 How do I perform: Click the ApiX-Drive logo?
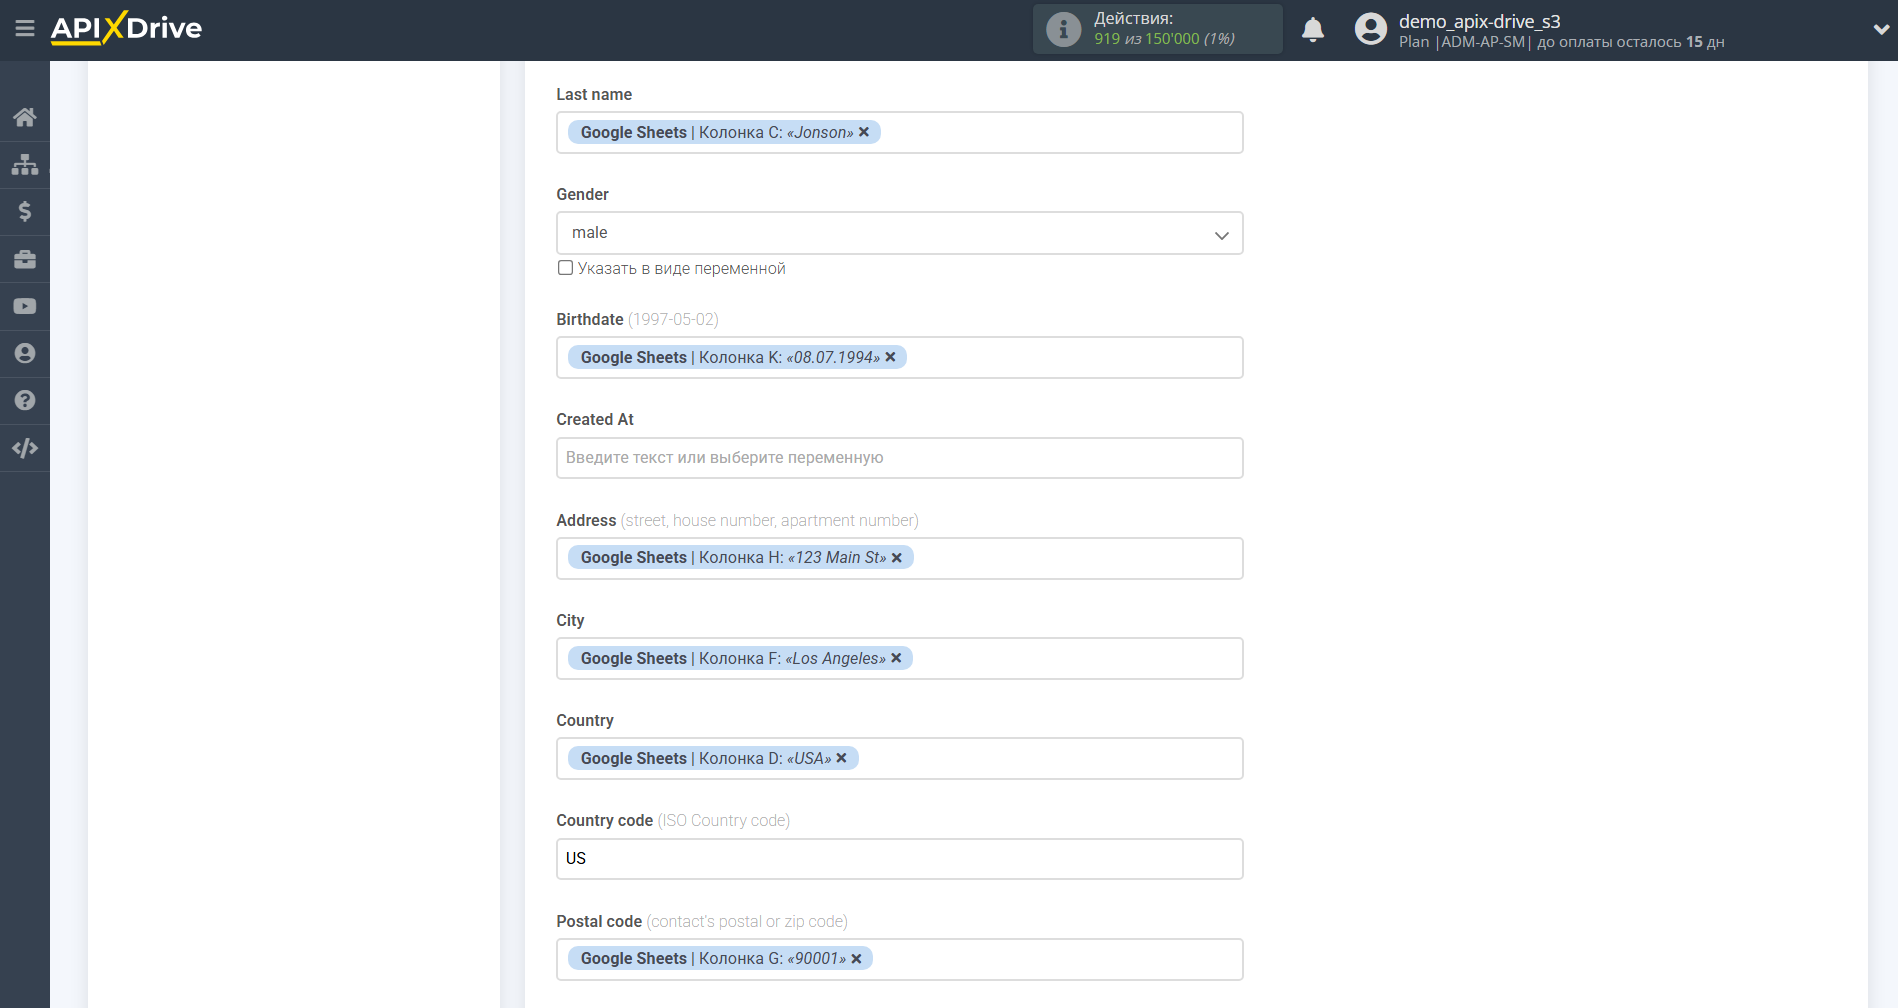[x=126, y=28]
